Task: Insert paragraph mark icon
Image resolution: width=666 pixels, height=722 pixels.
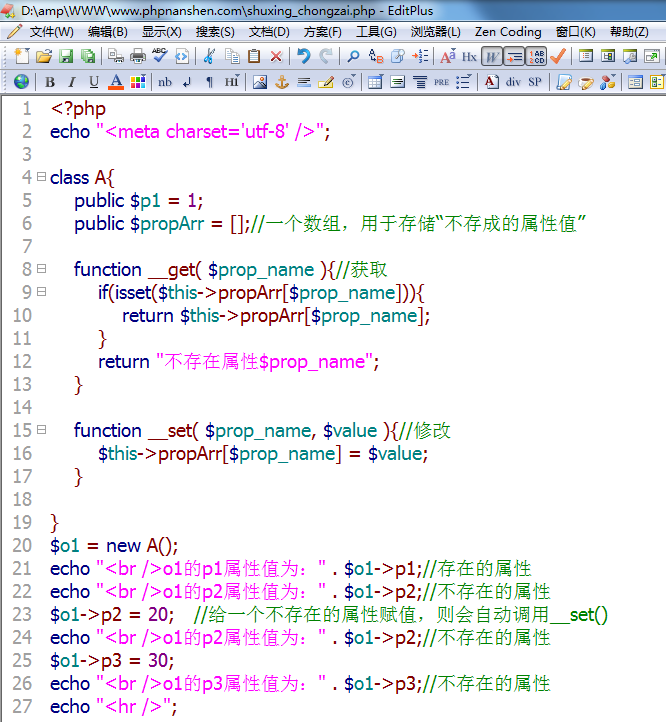Action: pyautogui.click(x=209, y=82)
